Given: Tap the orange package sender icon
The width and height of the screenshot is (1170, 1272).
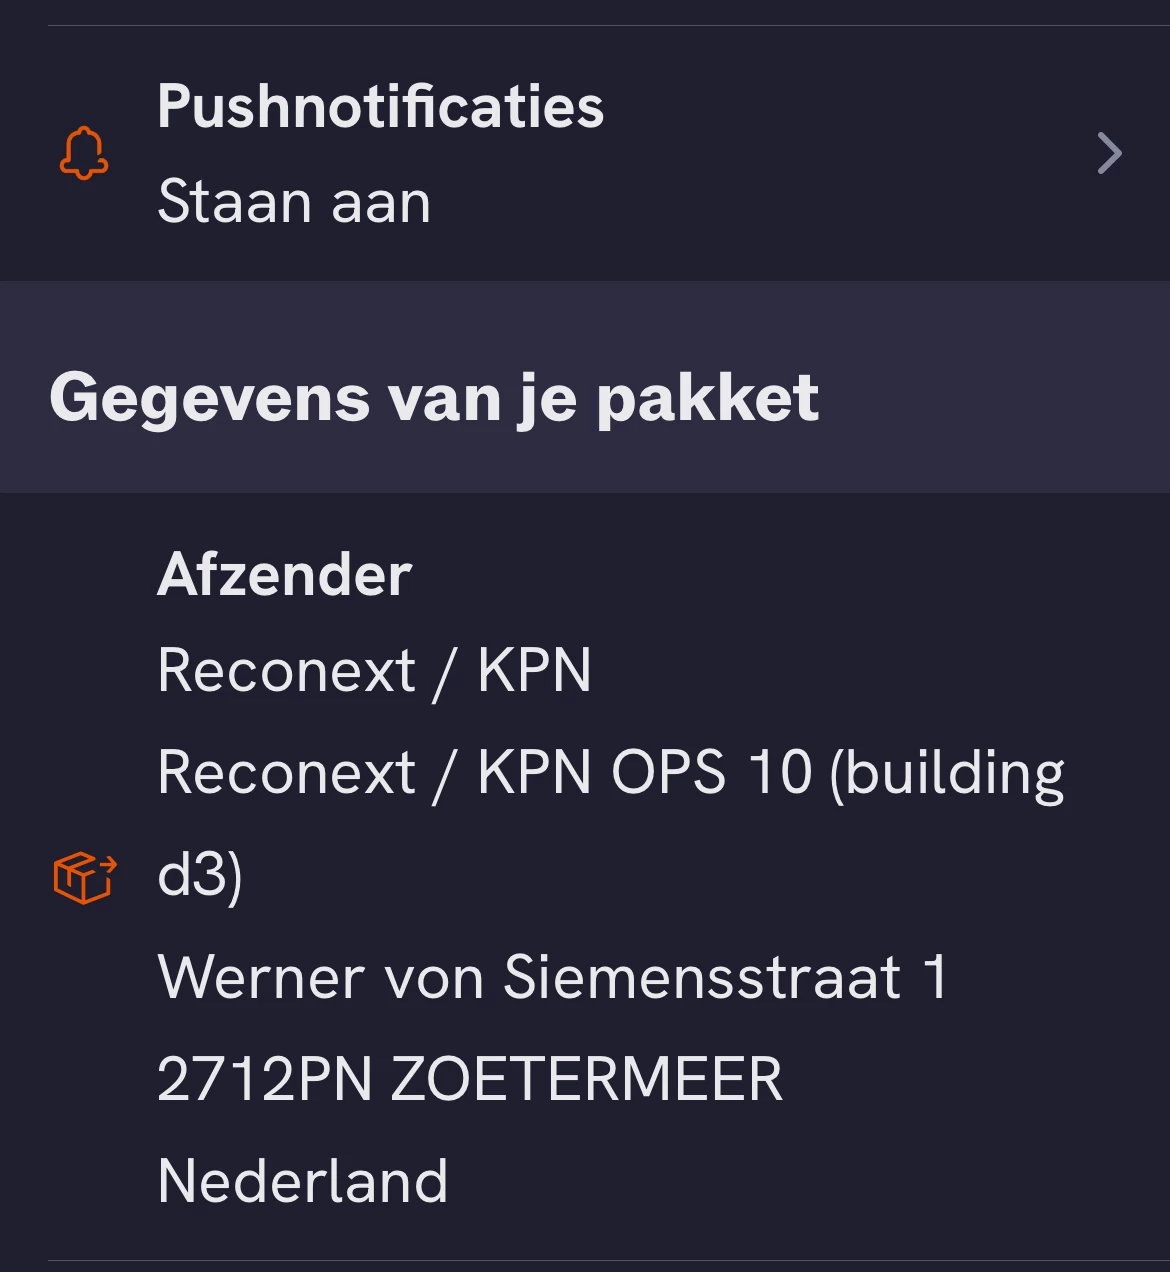Looking at the screenshot, I should [85, 877].
